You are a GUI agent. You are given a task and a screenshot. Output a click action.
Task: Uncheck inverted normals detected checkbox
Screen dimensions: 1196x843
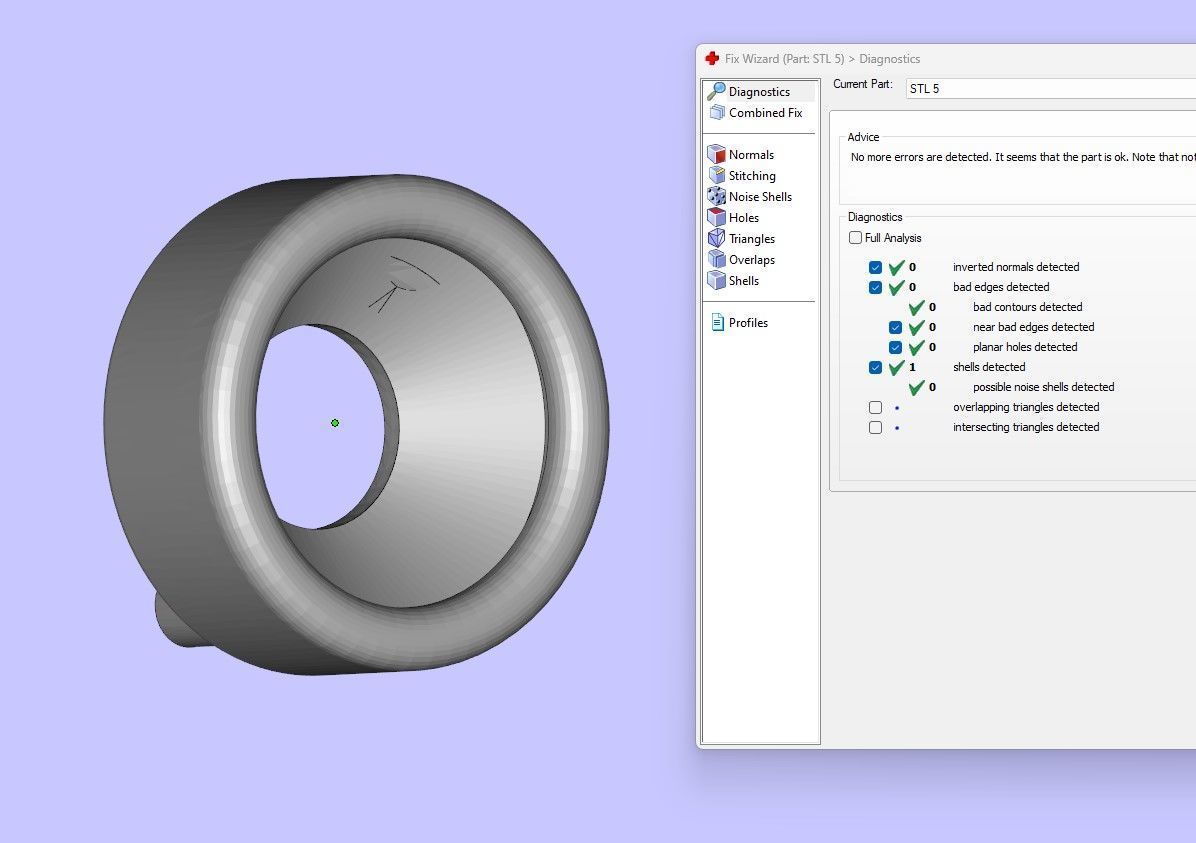coord(875,267)
